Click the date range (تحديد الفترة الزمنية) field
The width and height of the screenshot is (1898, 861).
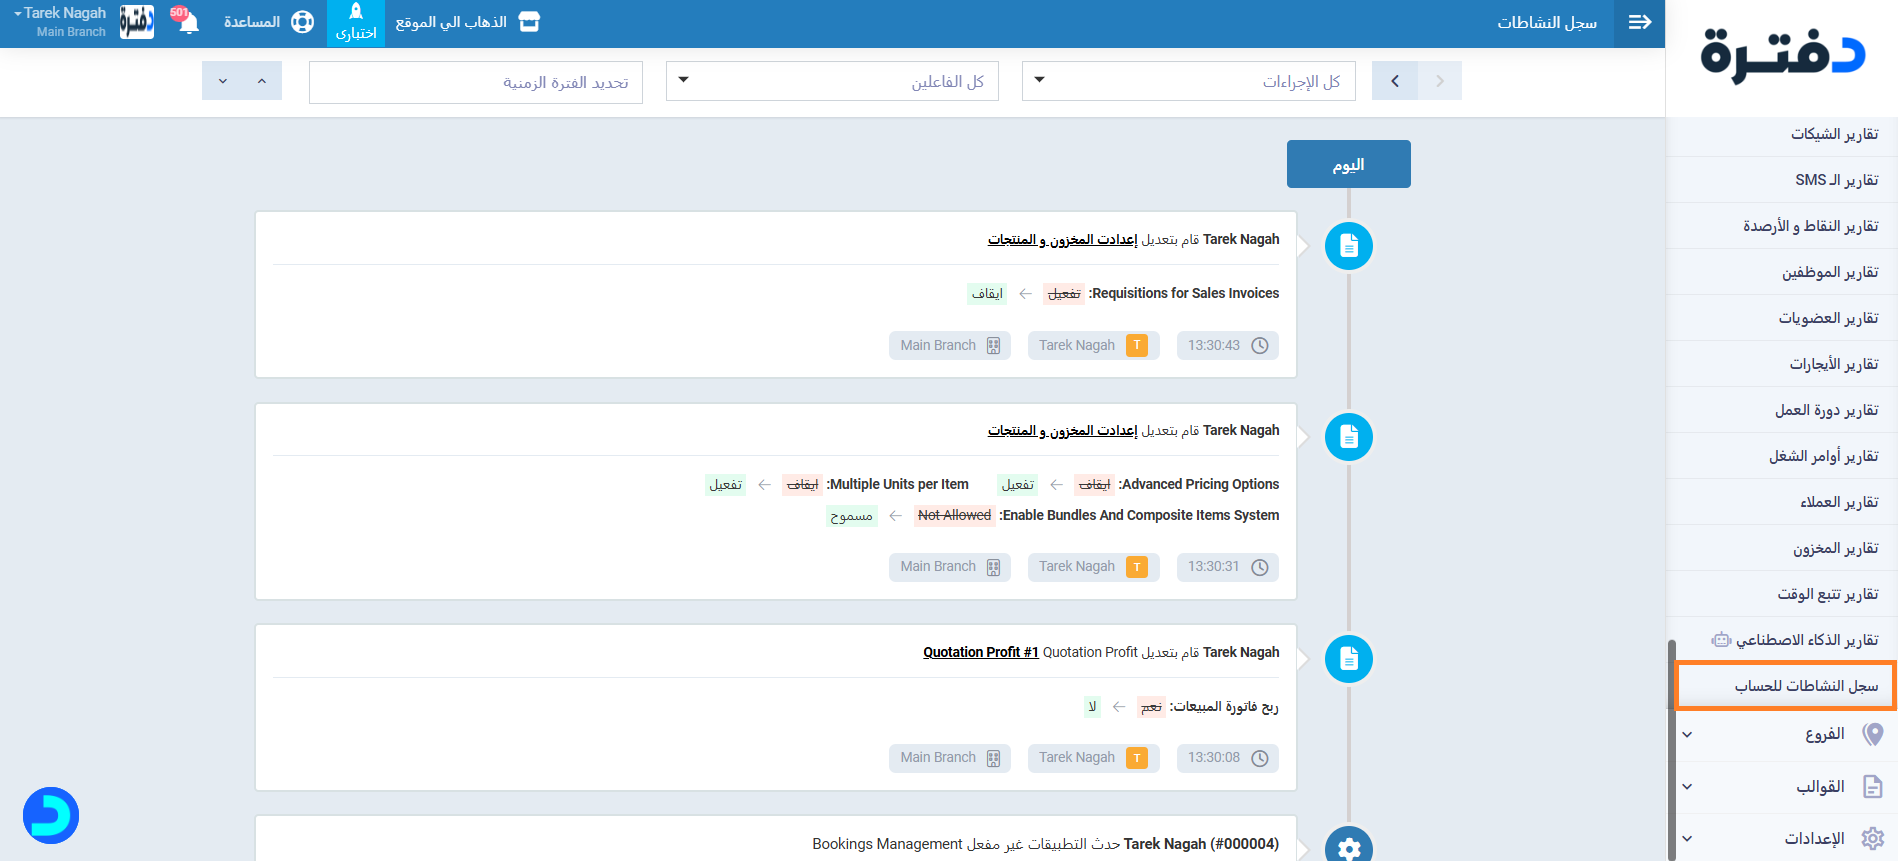pyautogui.click(x=476, y=82)
